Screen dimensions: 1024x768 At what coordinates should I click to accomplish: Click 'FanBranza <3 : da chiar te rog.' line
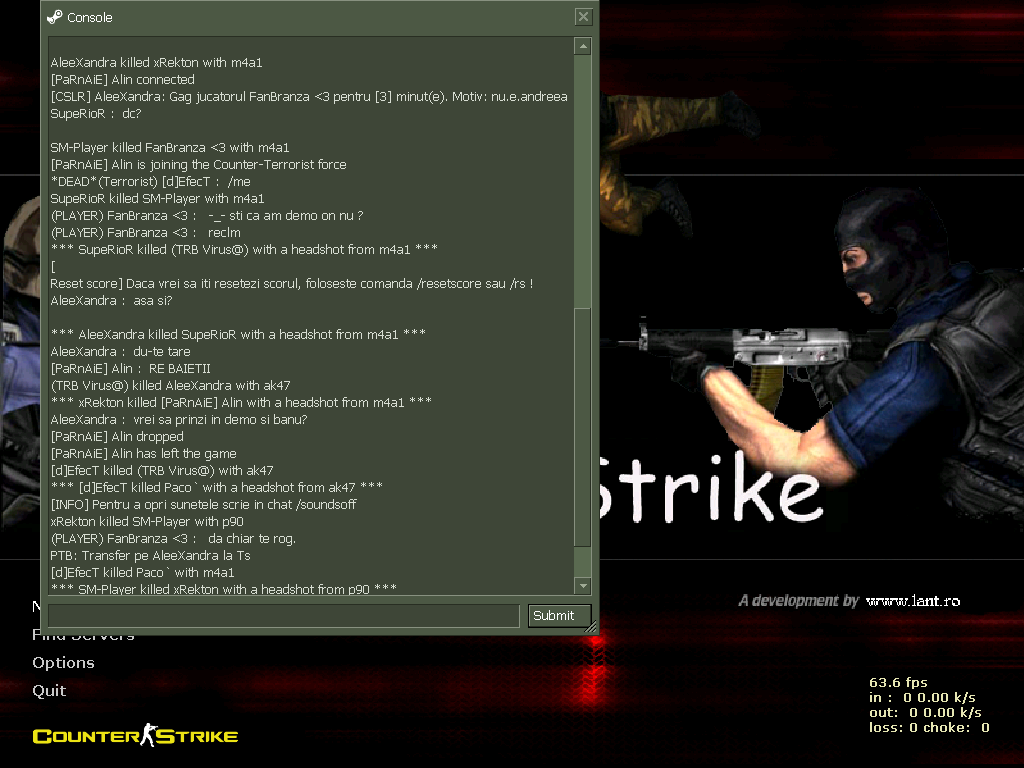[x=173, y=538]
